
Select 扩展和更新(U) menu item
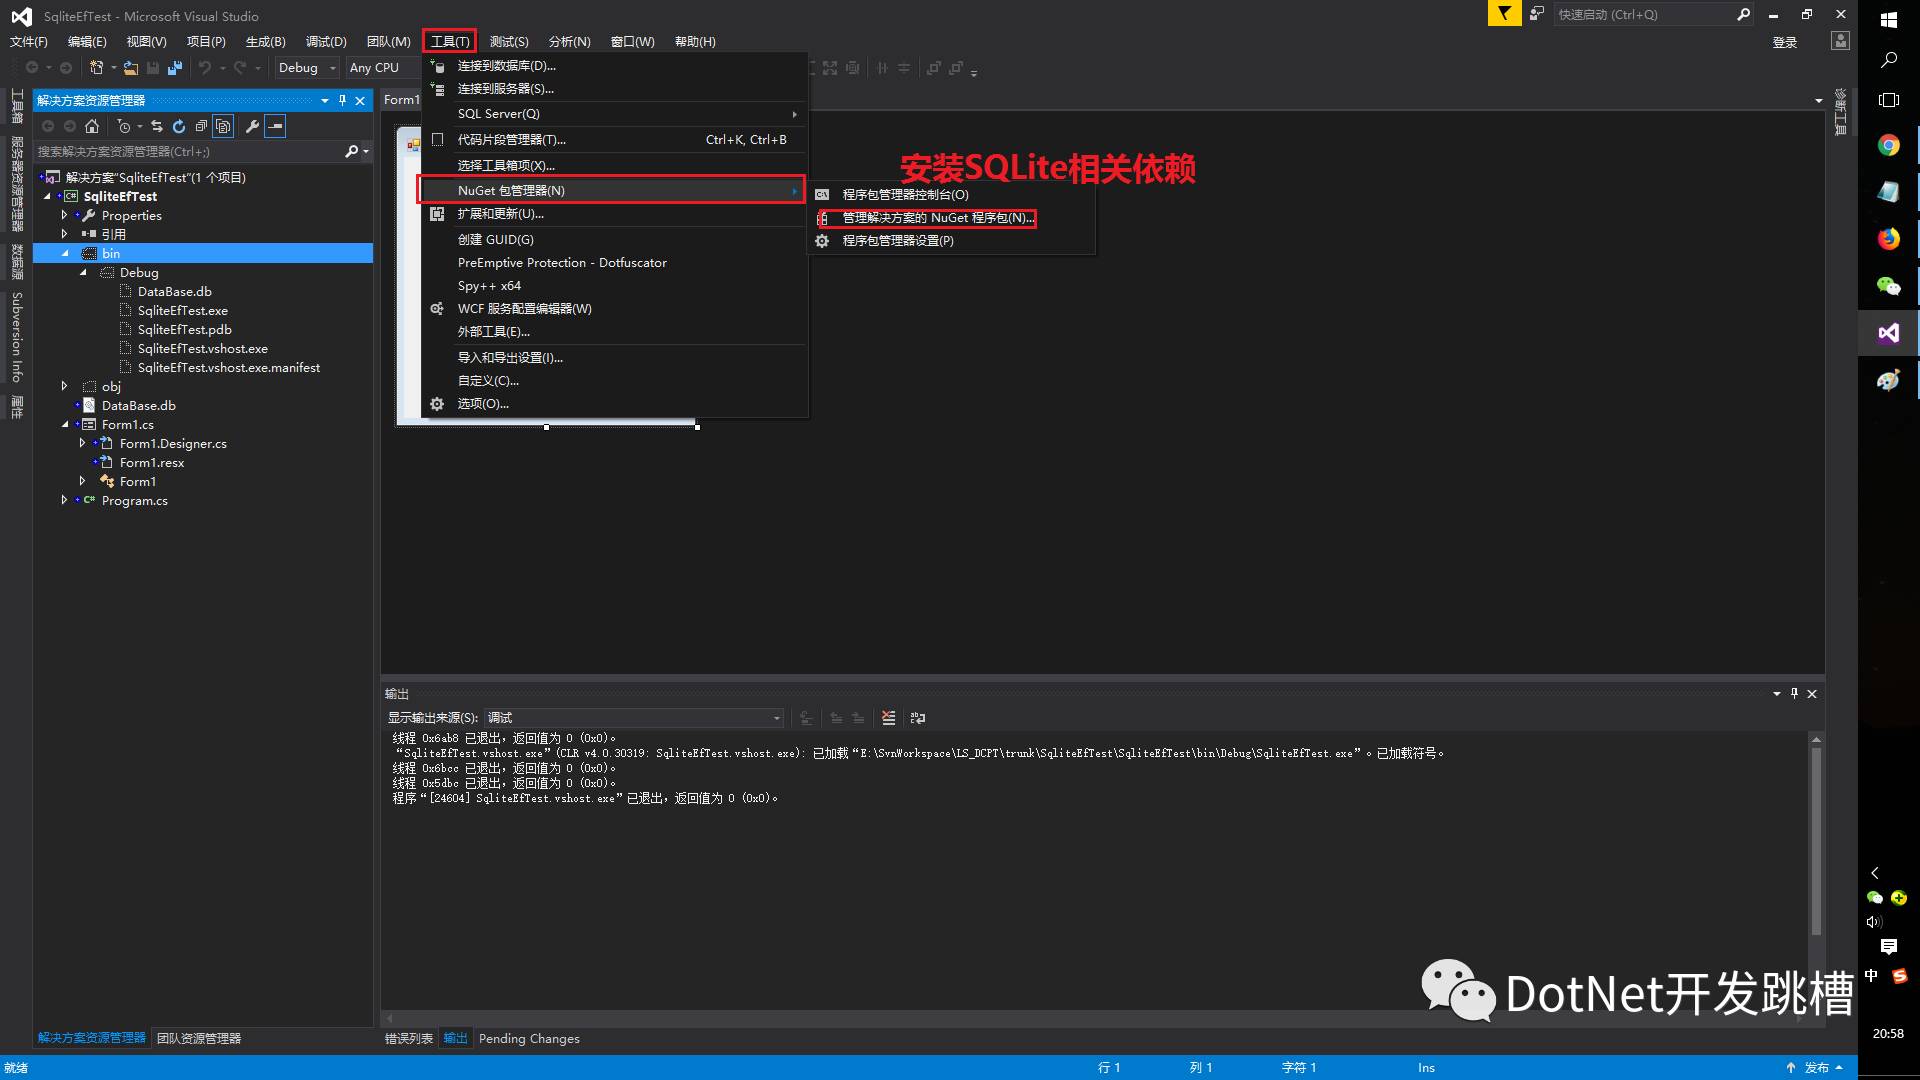click(x=500, y=214)
